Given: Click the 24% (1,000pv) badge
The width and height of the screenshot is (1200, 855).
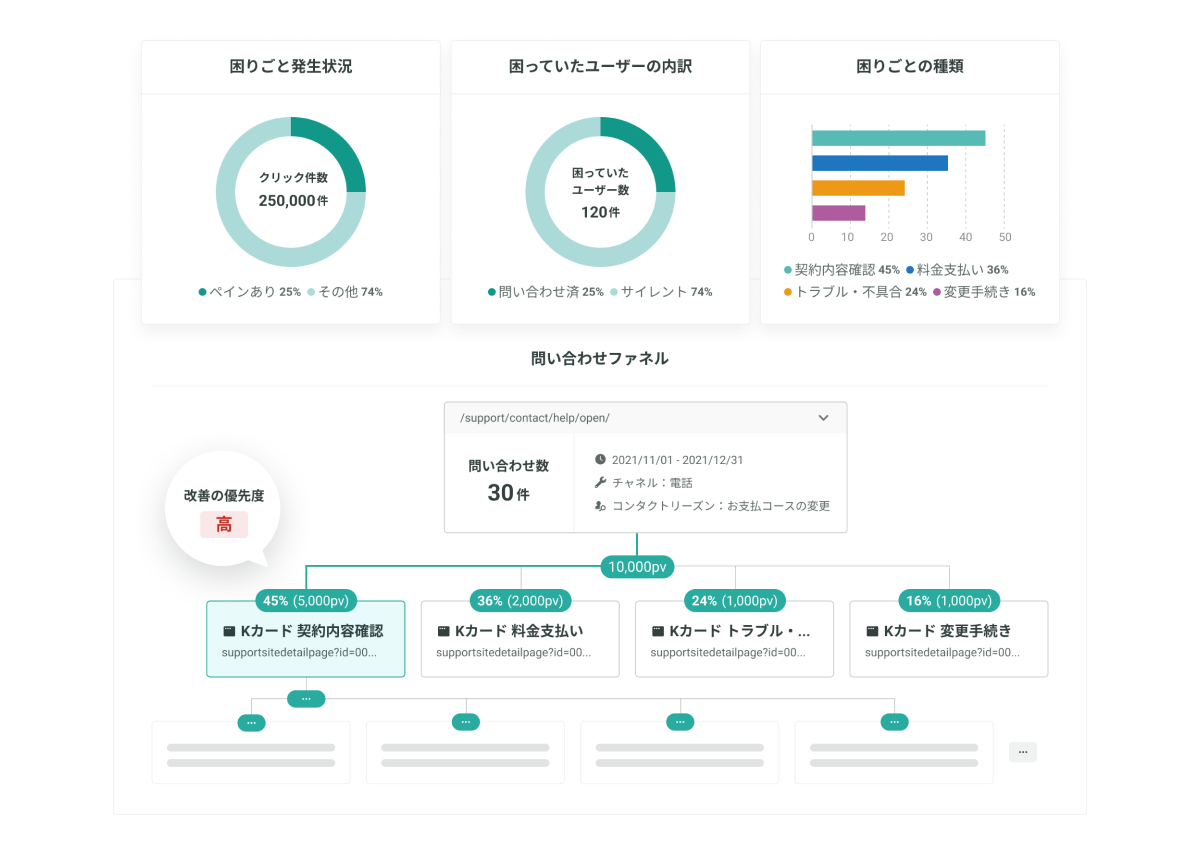Looking at the screenshot, I should tap(734, 601).
